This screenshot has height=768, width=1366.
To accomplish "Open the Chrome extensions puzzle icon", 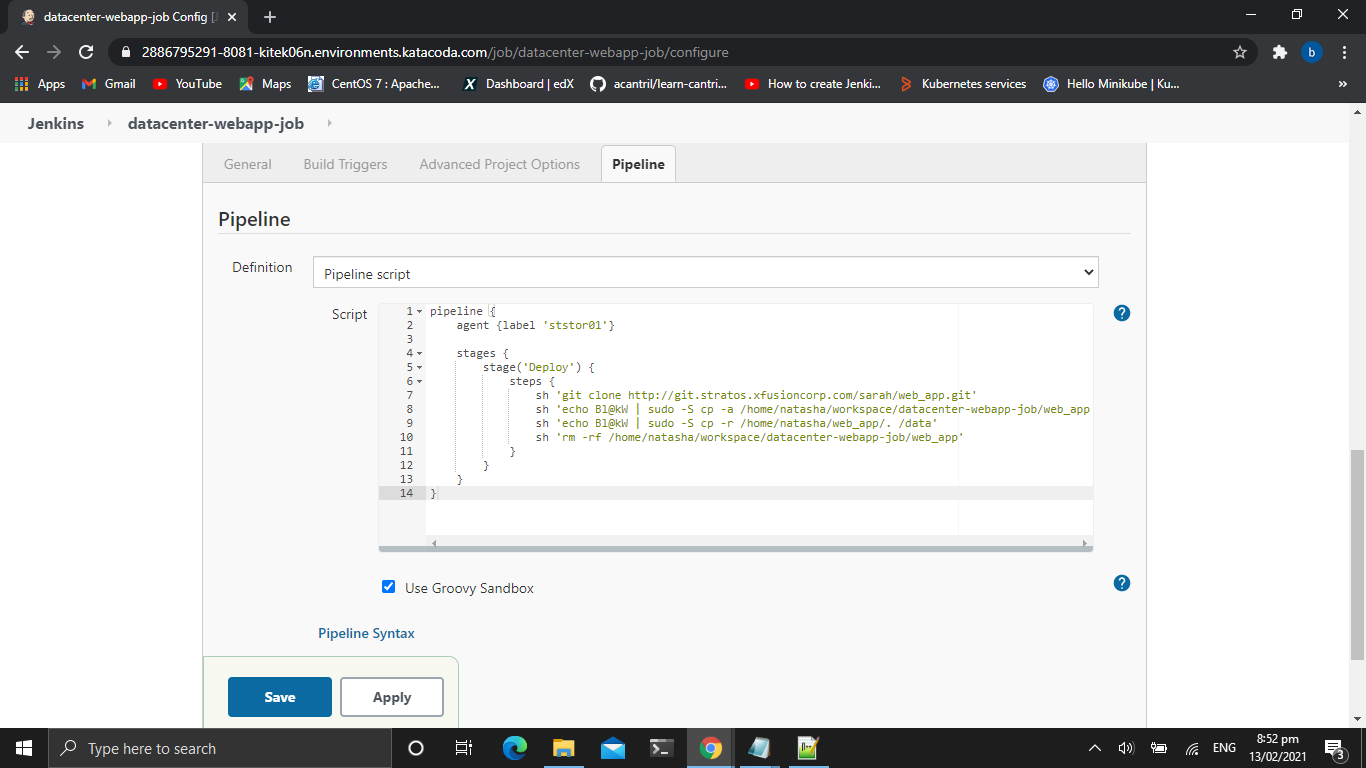I will pyautogui.click(x=1279, y=52).
